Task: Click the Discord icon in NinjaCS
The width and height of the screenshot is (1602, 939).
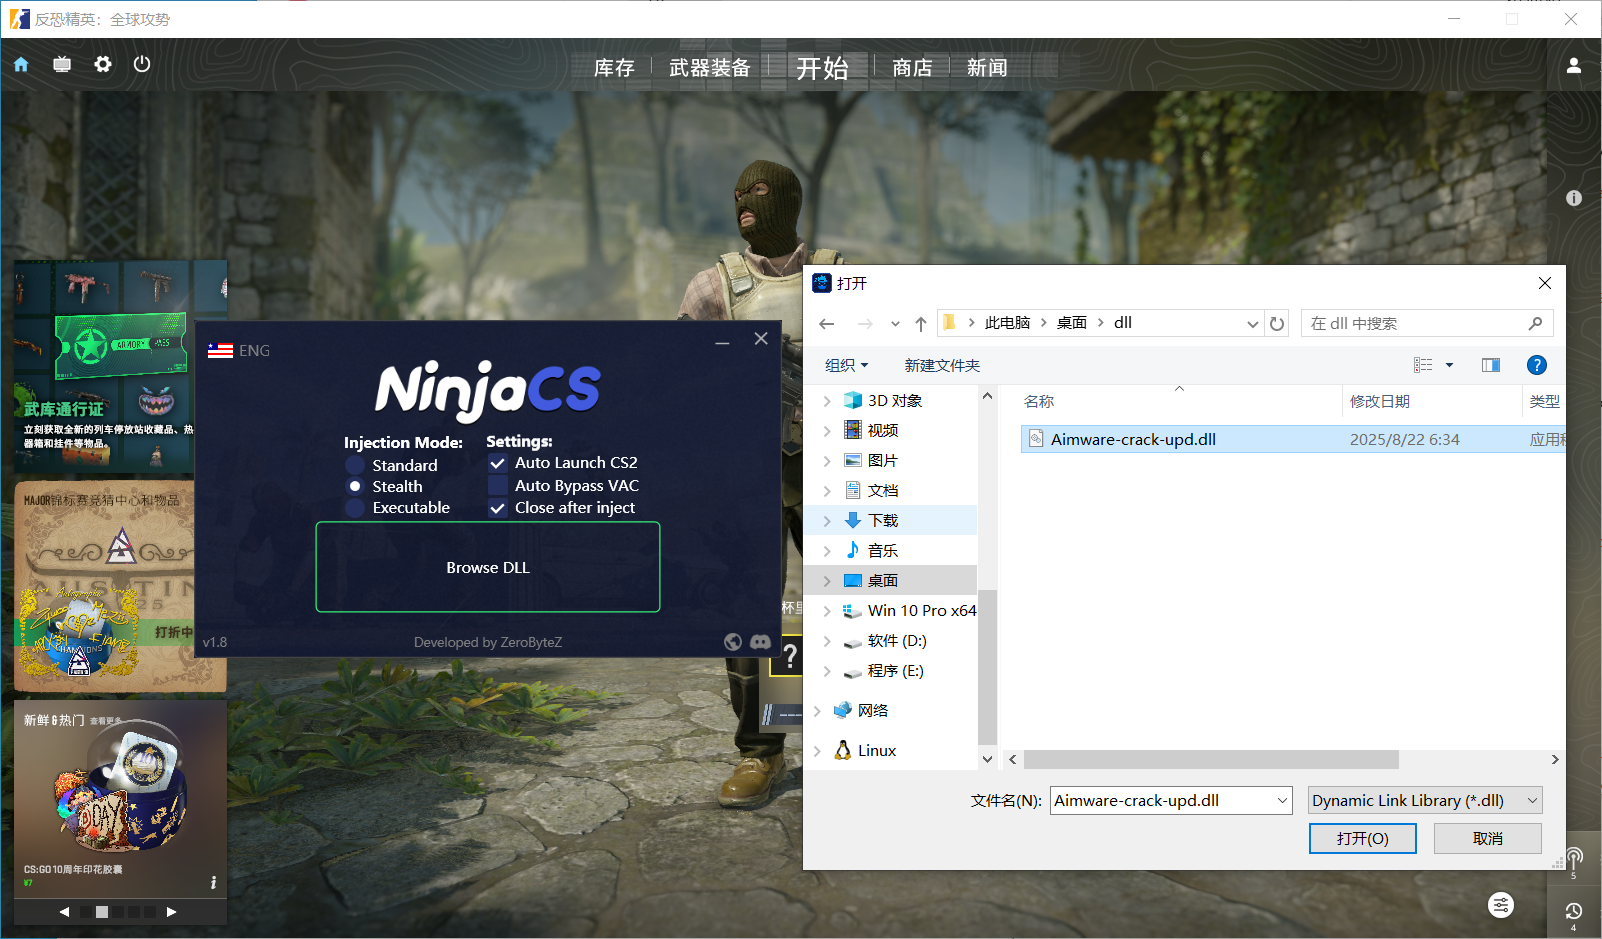Action: (760, 642)
